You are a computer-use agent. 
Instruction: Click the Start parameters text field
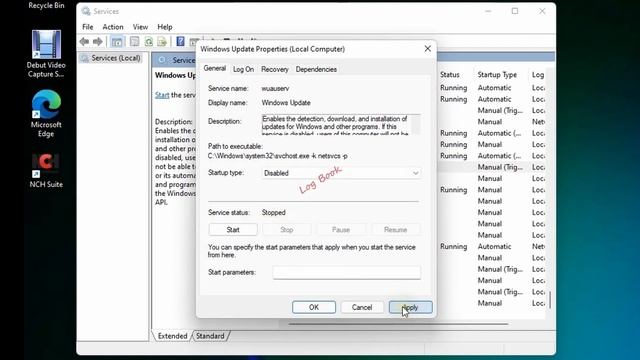click(347, 272)
